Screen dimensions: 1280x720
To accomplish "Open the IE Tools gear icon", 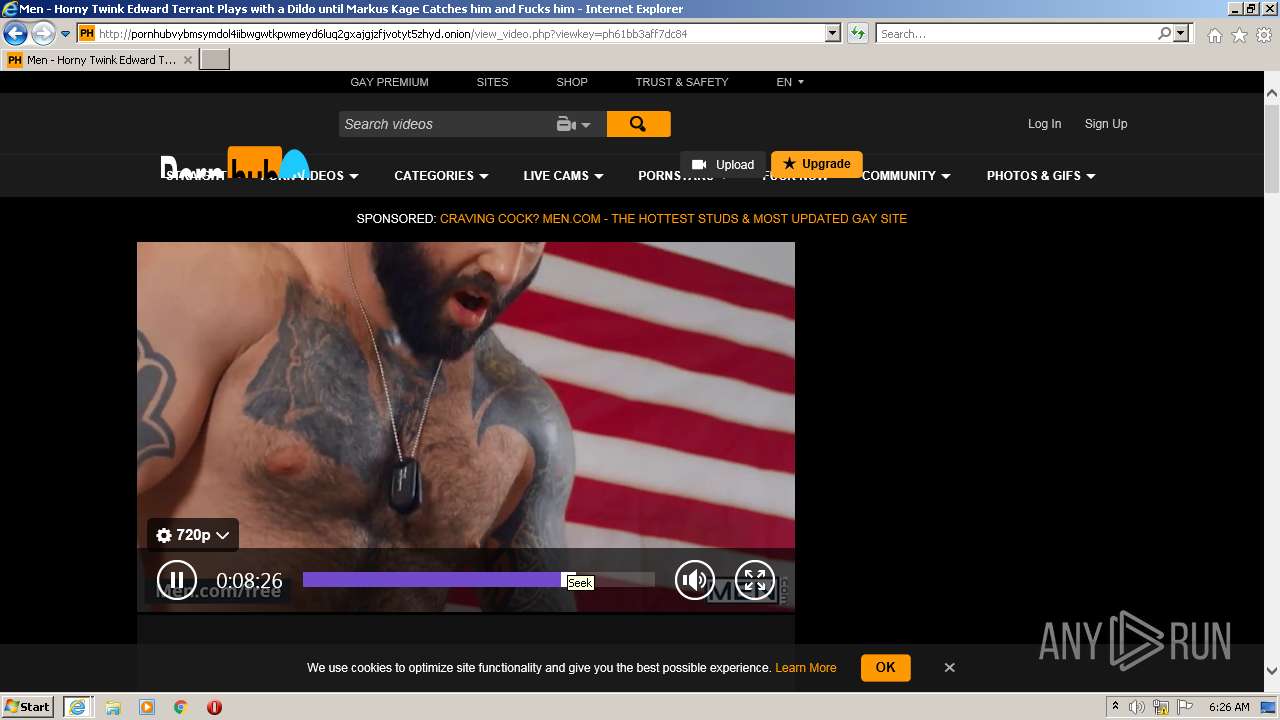I will click(1264, 35).
